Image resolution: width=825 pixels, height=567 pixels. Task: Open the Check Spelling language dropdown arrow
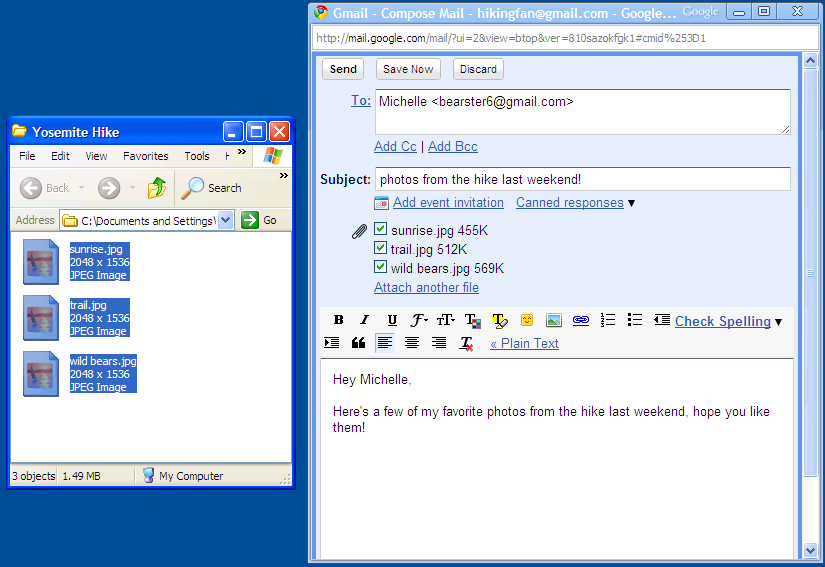point(779,322)
